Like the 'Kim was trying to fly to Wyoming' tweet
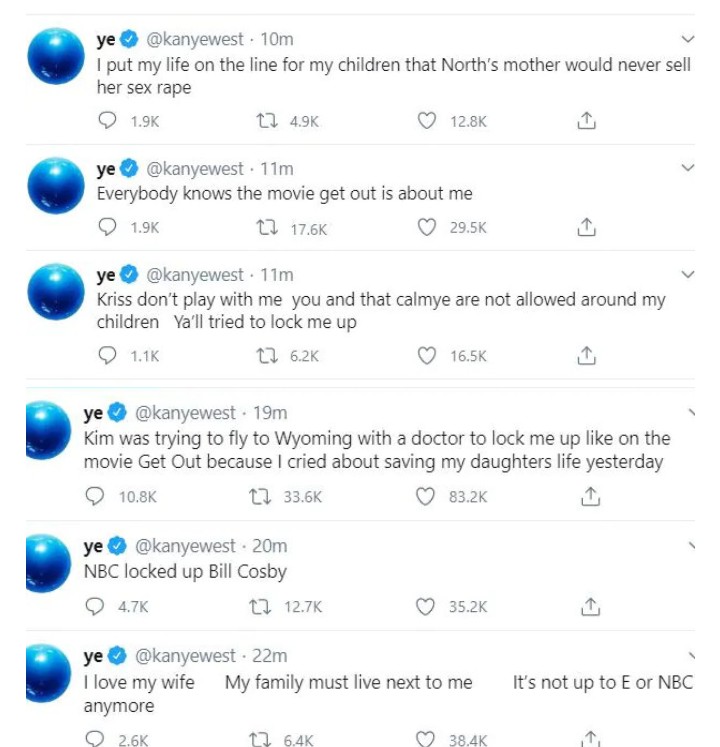 pos(427,496)
